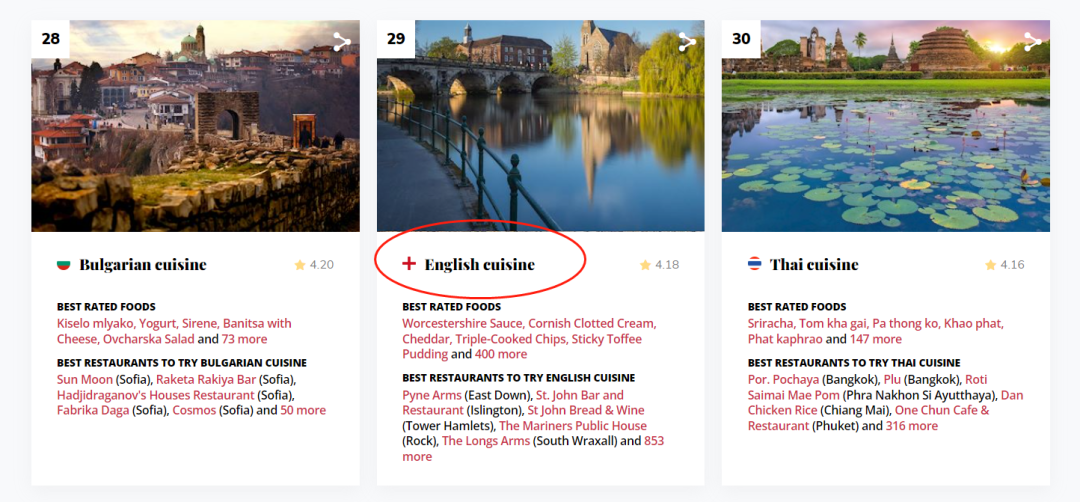Click the Thai flag icon
Screen dimensions: 1080x502
(x=755, y=264)
